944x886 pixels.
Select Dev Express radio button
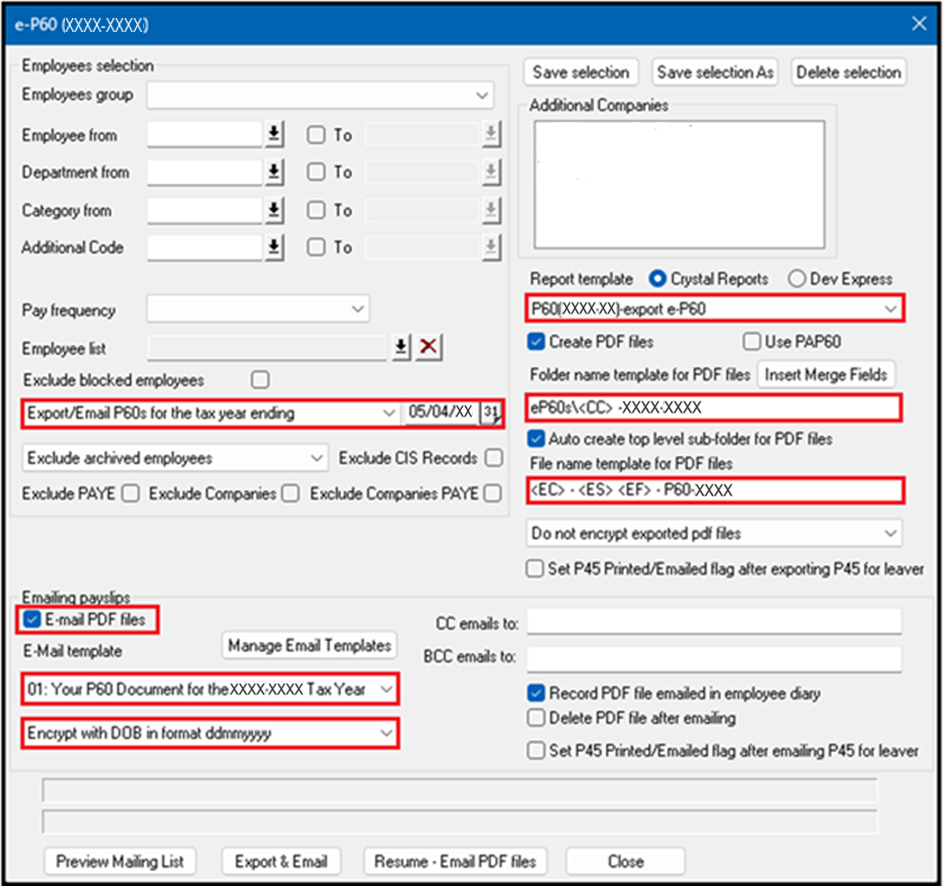click(796, 279)
